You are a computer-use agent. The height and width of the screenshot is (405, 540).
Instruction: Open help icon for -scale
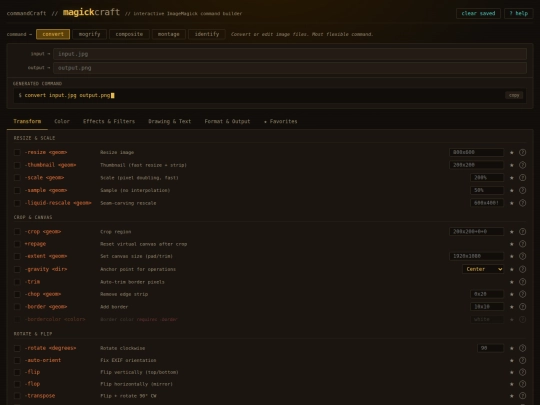coord(522,178)
